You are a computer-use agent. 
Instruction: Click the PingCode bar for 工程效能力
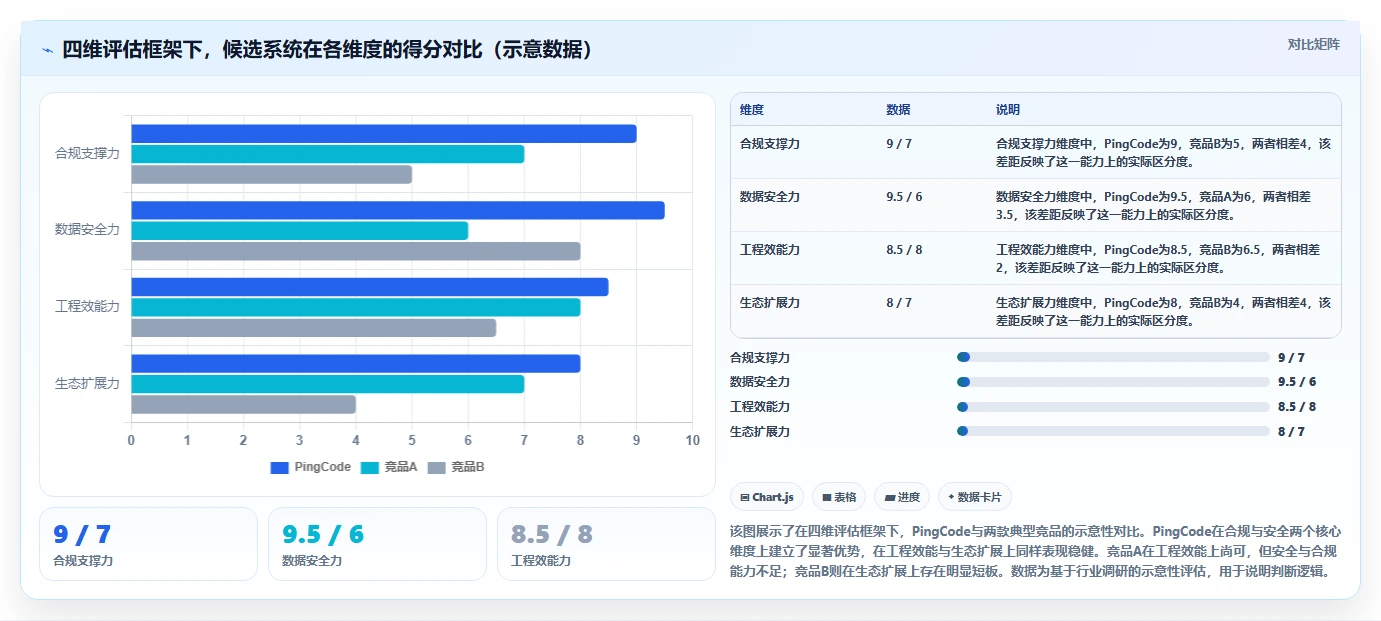[x=370, y=287]
